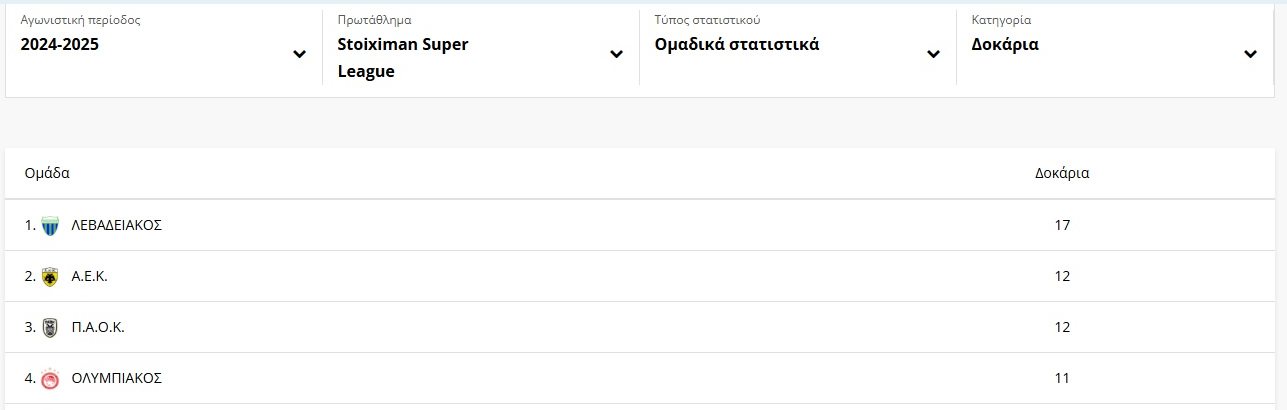This screenshot has height=410, width=1287.
Task: Open the Κατηγορία dropdown arrow
Action: point(1250,54)
